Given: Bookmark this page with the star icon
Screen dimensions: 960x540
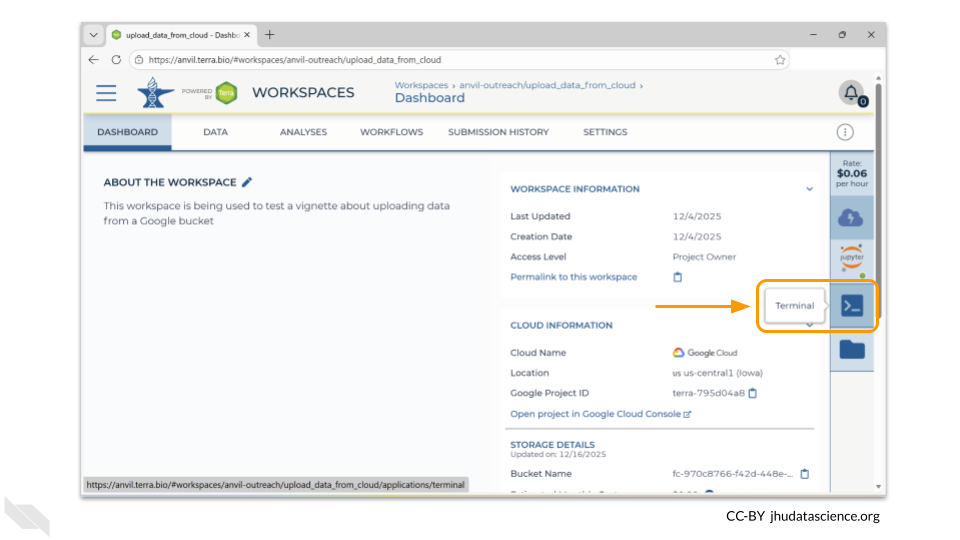Looking at the screenshot, I should click(x=780, y=60).
